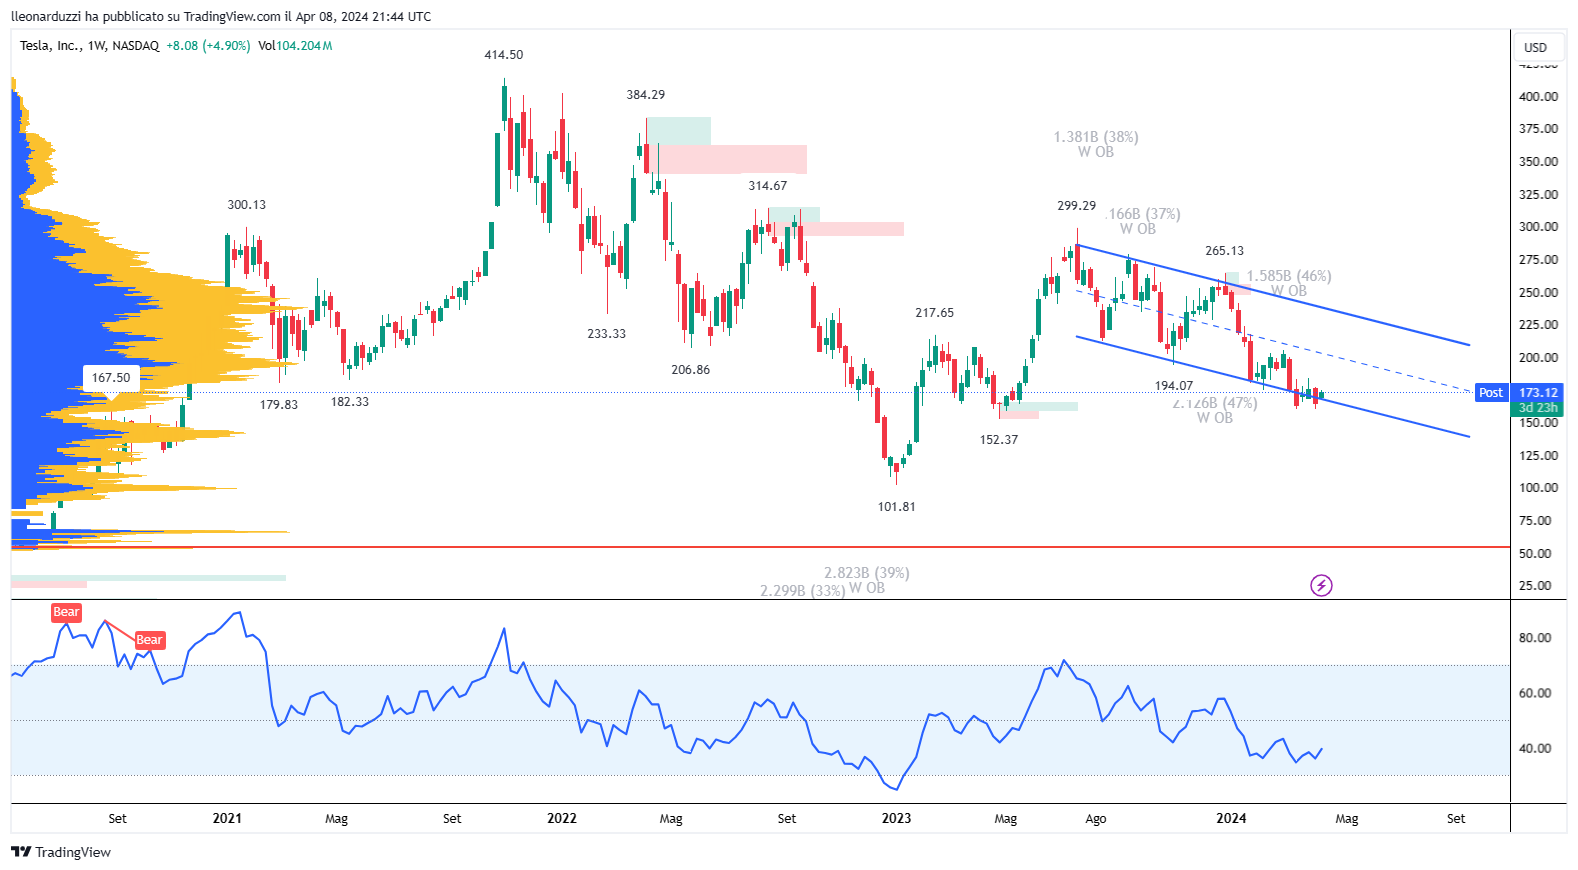Click the 3d 23h countdown label
The width and height of the screenshot is (1578, 870).
tap(1538, 408)
